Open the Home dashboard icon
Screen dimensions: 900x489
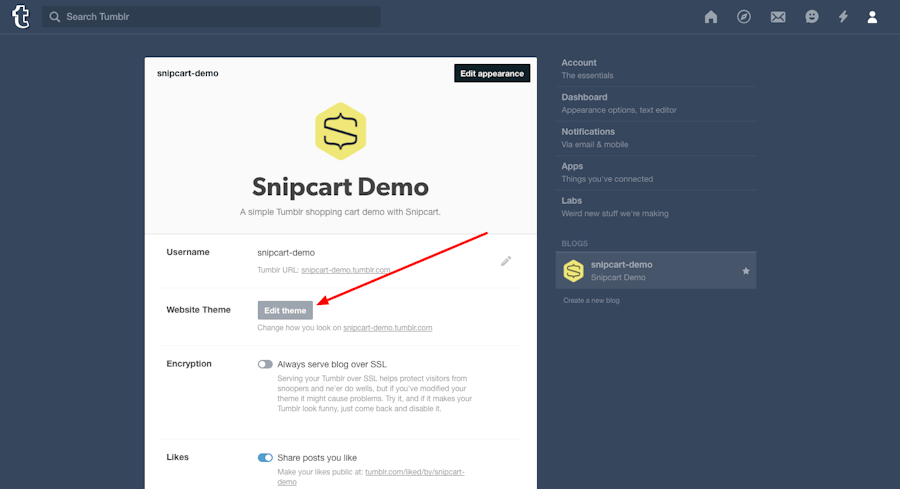point(711,17)
